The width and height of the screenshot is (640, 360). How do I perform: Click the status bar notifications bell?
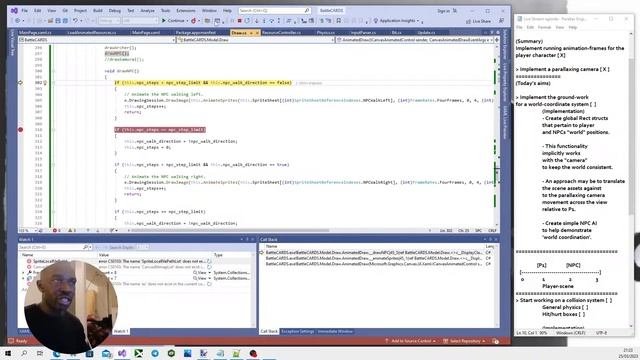(x=496, y=341)
